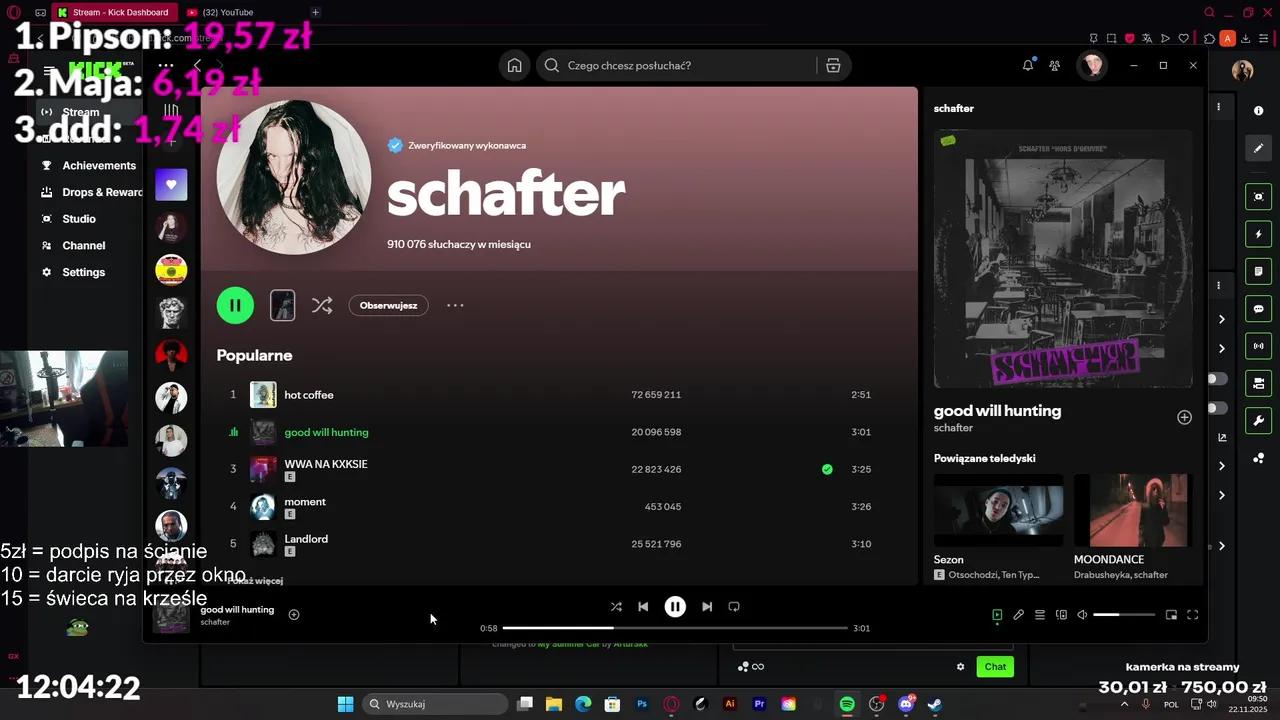The width and height of the screenshot is (1280, 720).
Task: Seek in the track progress bar
Action: [x=675, y=628]
